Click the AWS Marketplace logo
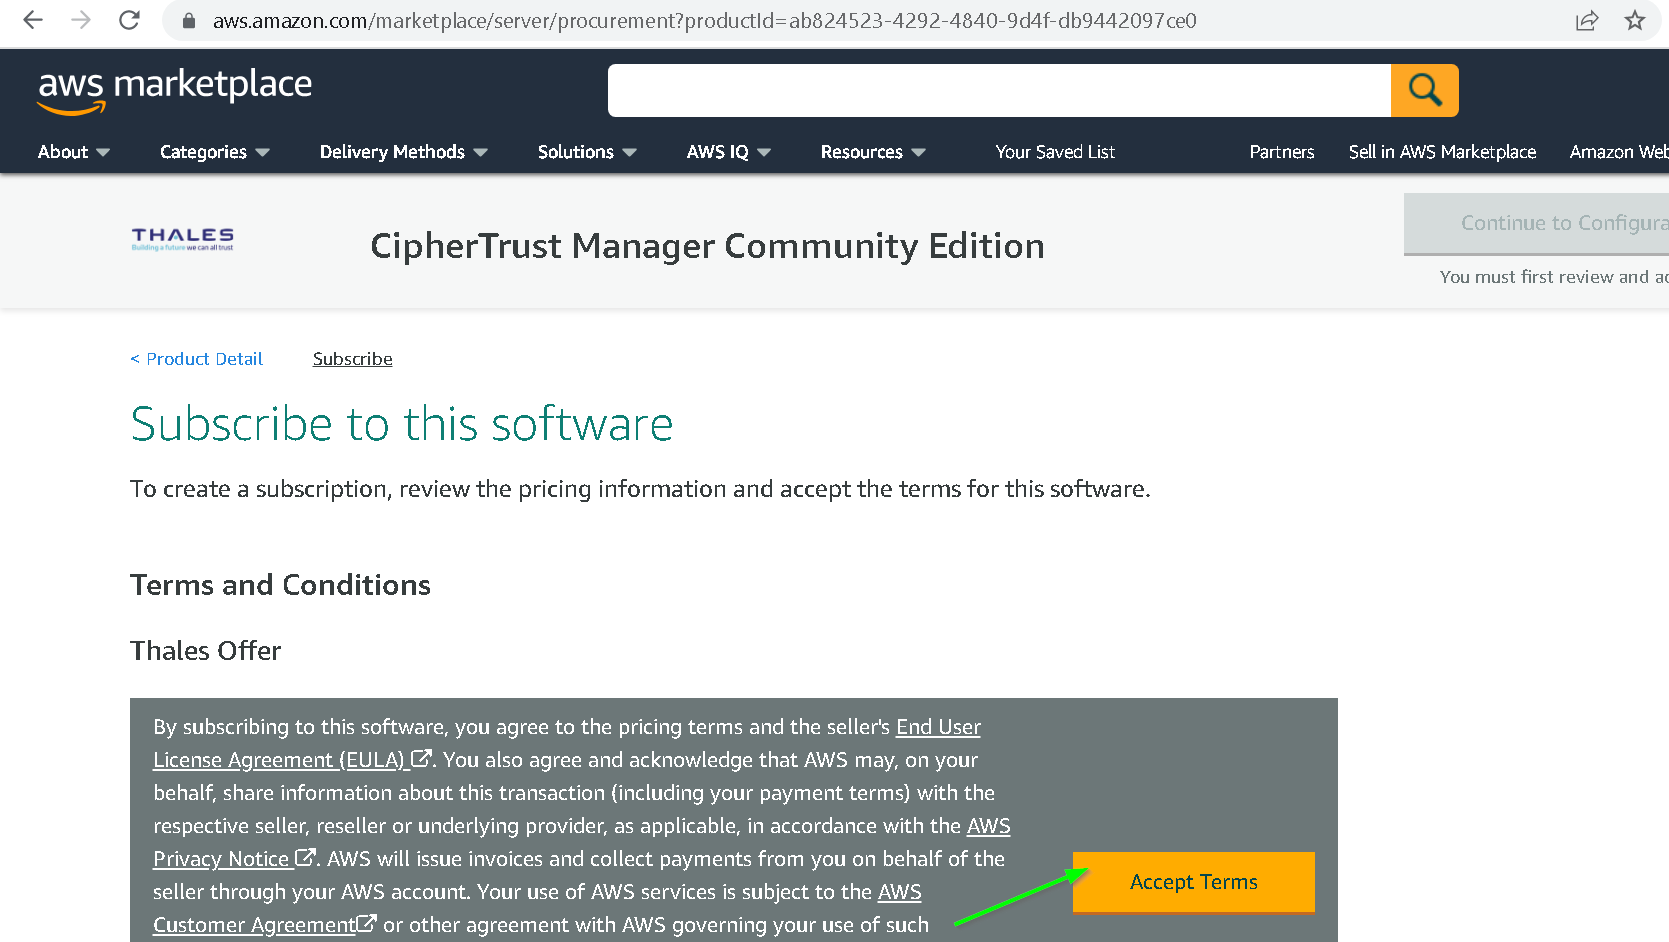1669x942 pixels. tap(175, 90)
